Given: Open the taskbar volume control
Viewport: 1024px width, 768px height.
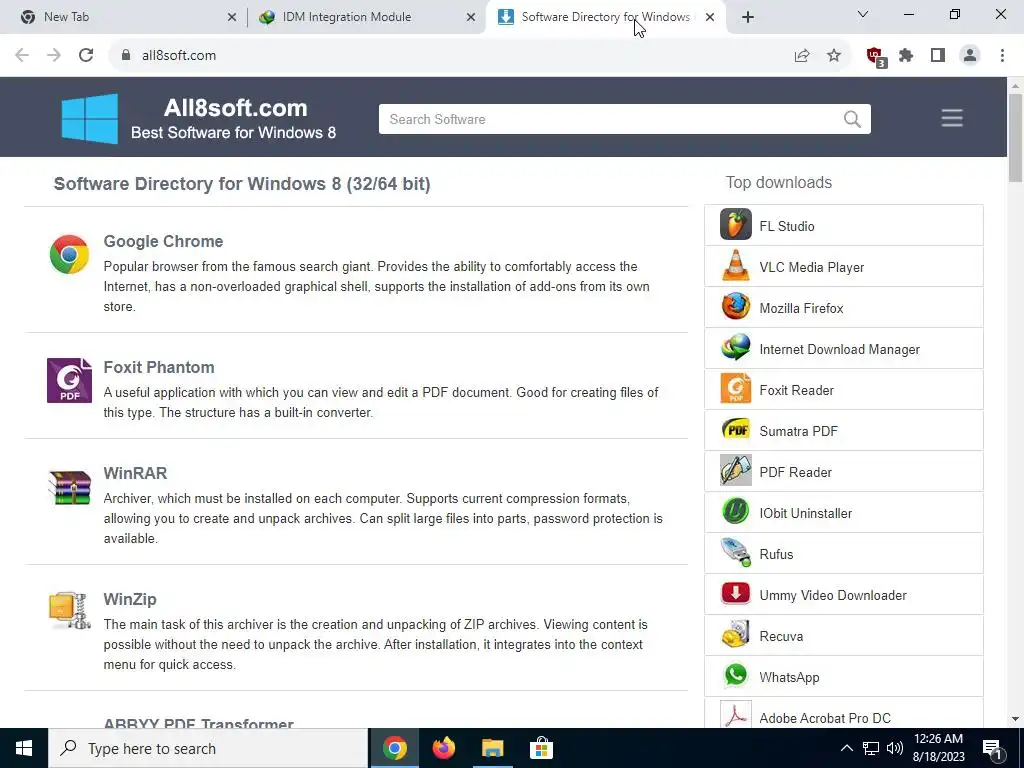Looking at the screenshot, I should tap(895, 748).
